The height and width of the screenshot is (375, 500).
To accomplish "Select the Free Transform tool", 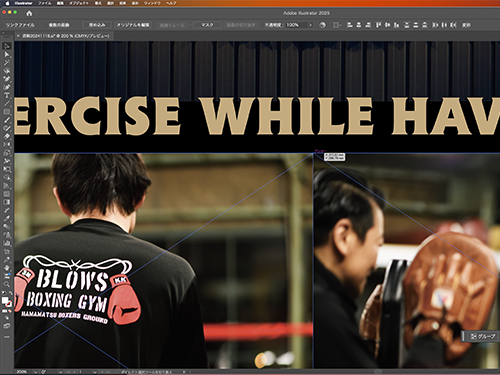I will coord(7,169).
